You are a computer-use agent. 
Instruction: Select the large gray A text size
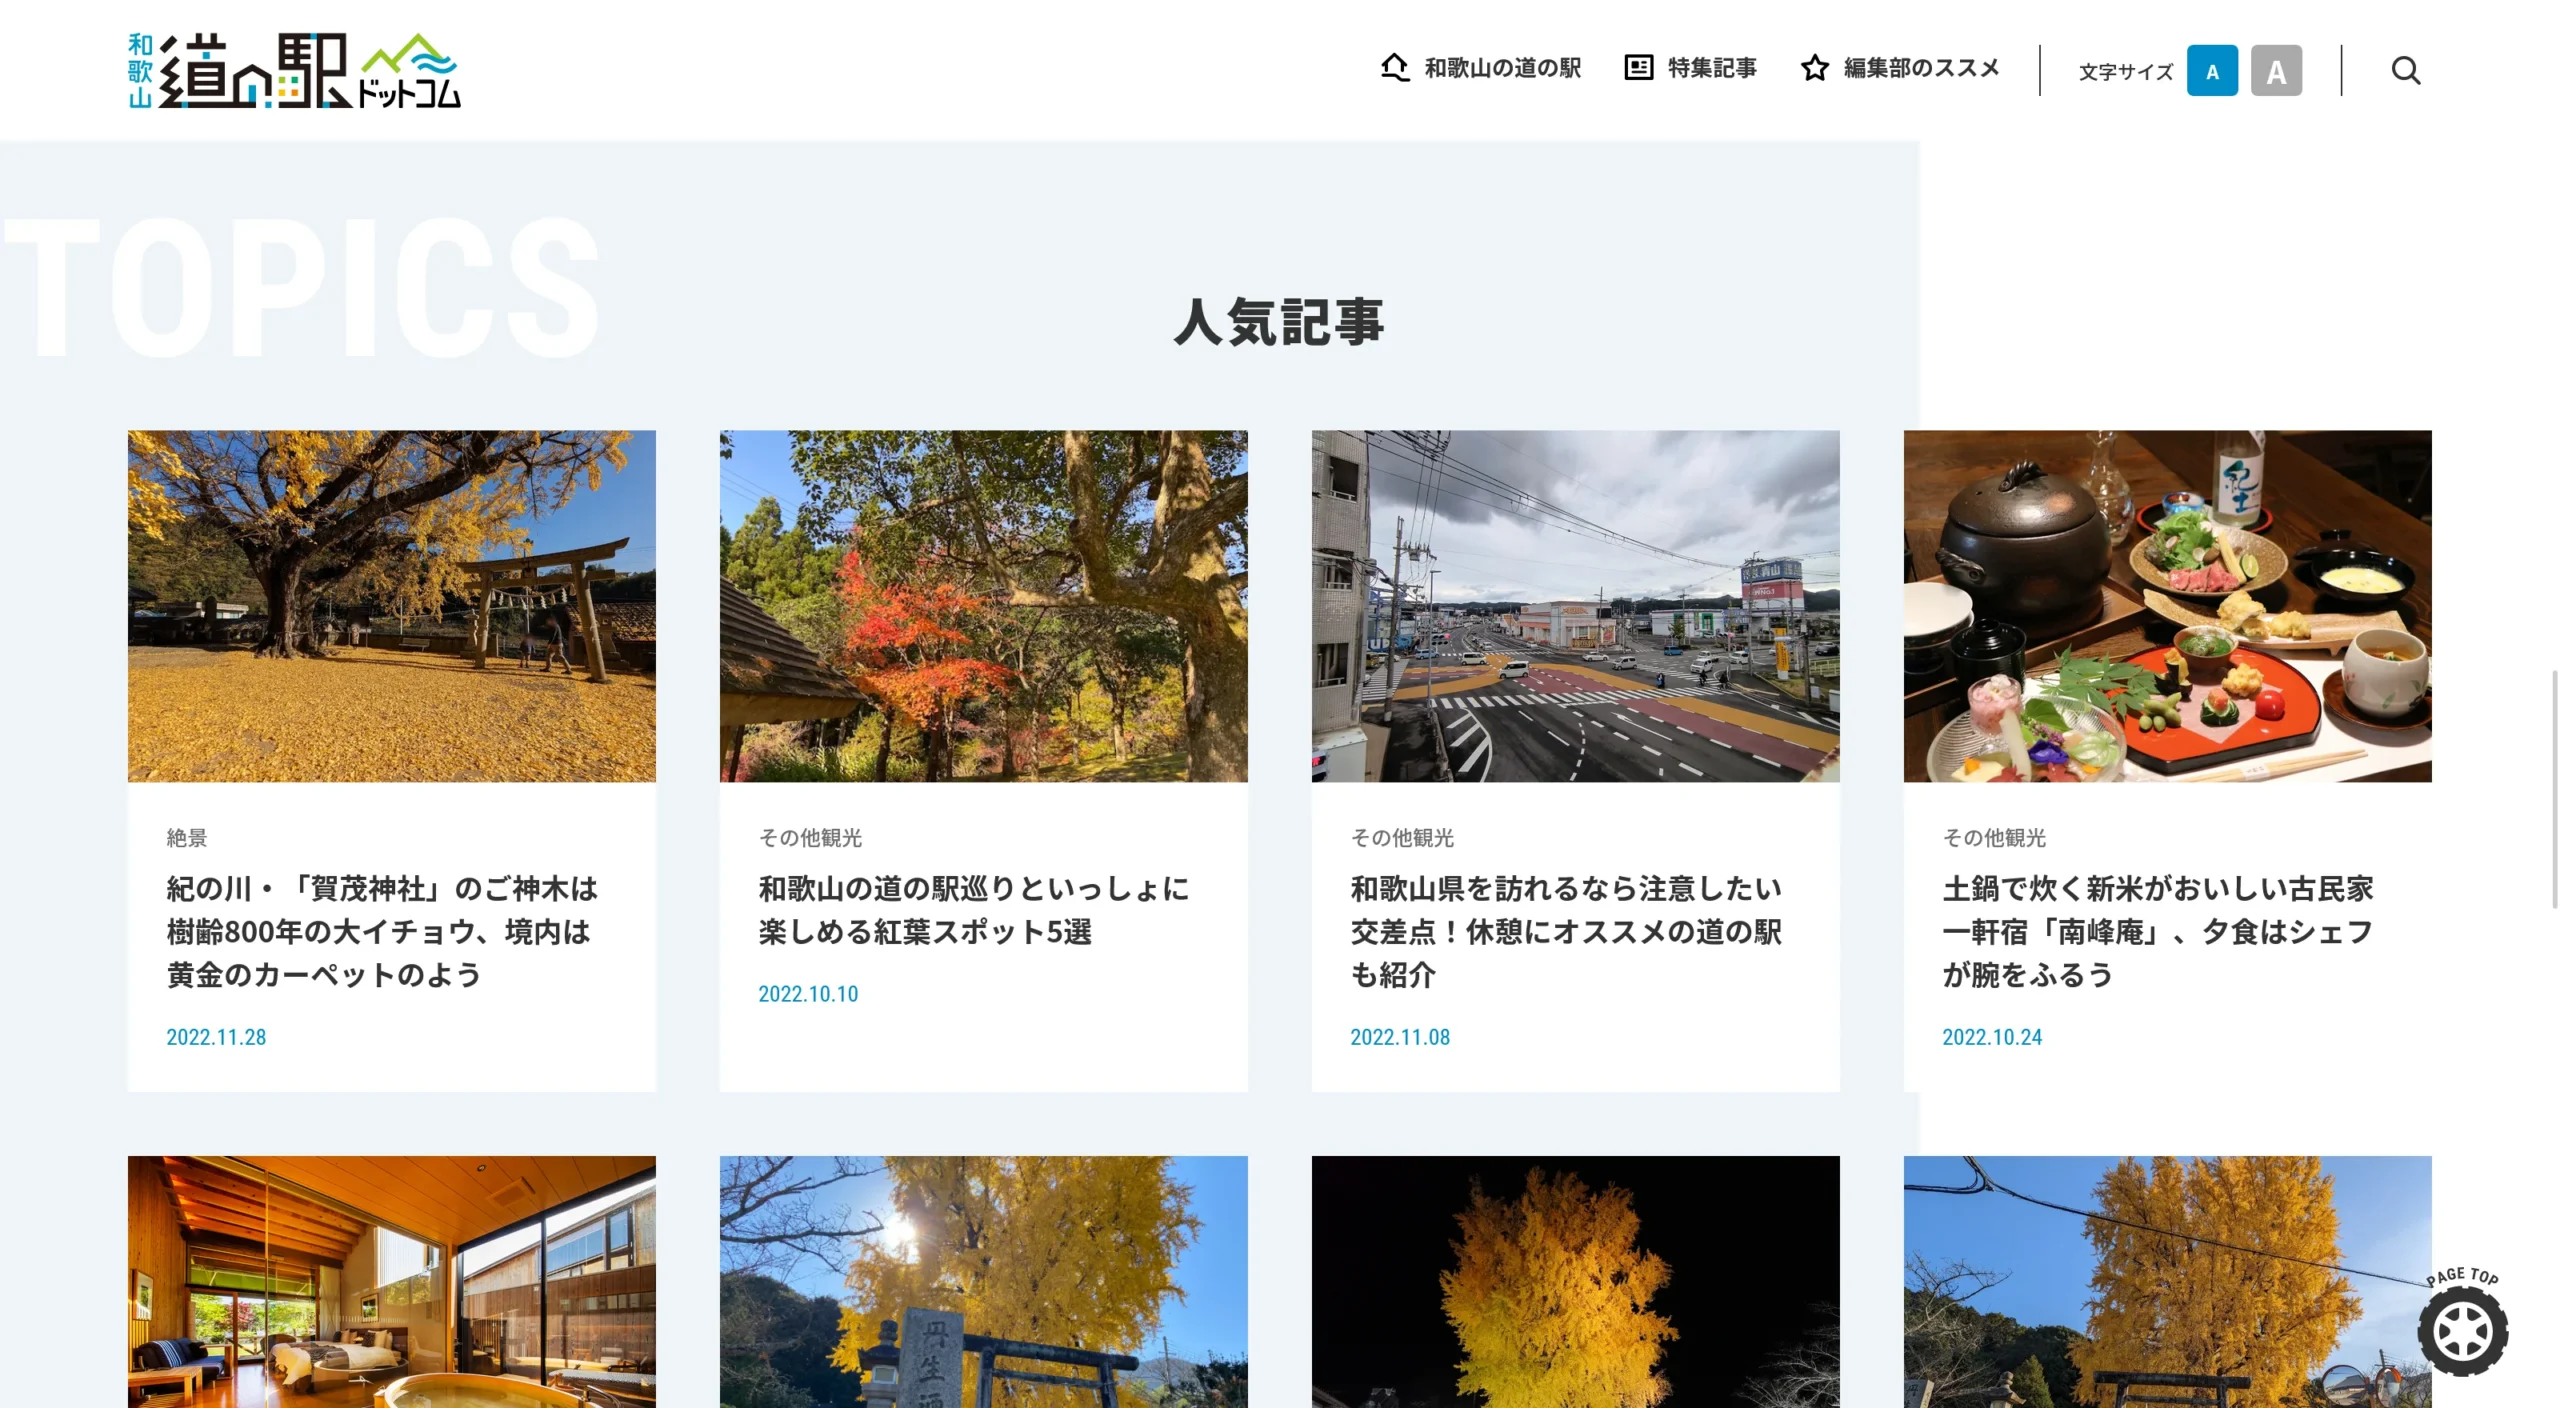[2275, 71]
